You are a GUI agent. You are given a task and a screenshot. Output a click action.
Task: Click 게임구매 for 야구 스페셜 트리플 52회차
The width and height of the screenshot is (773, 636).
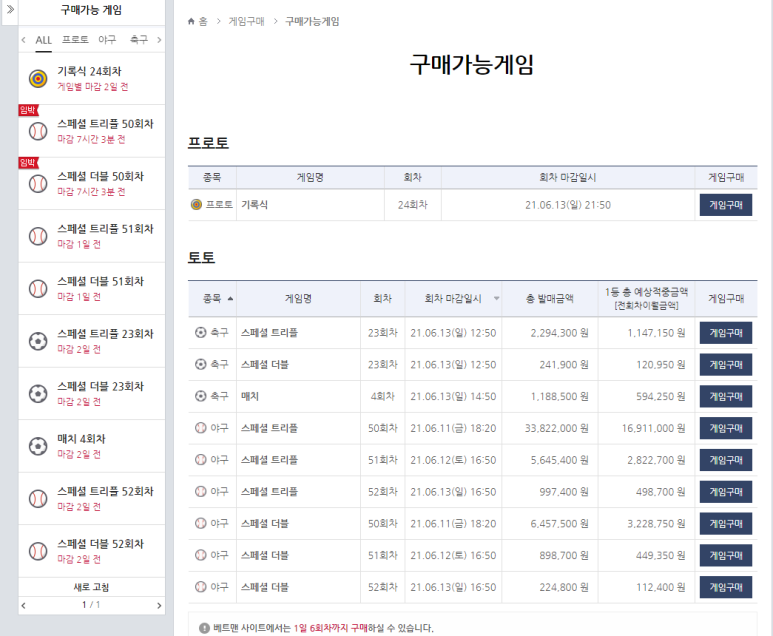pyautogui.click(x=726, y=492)
